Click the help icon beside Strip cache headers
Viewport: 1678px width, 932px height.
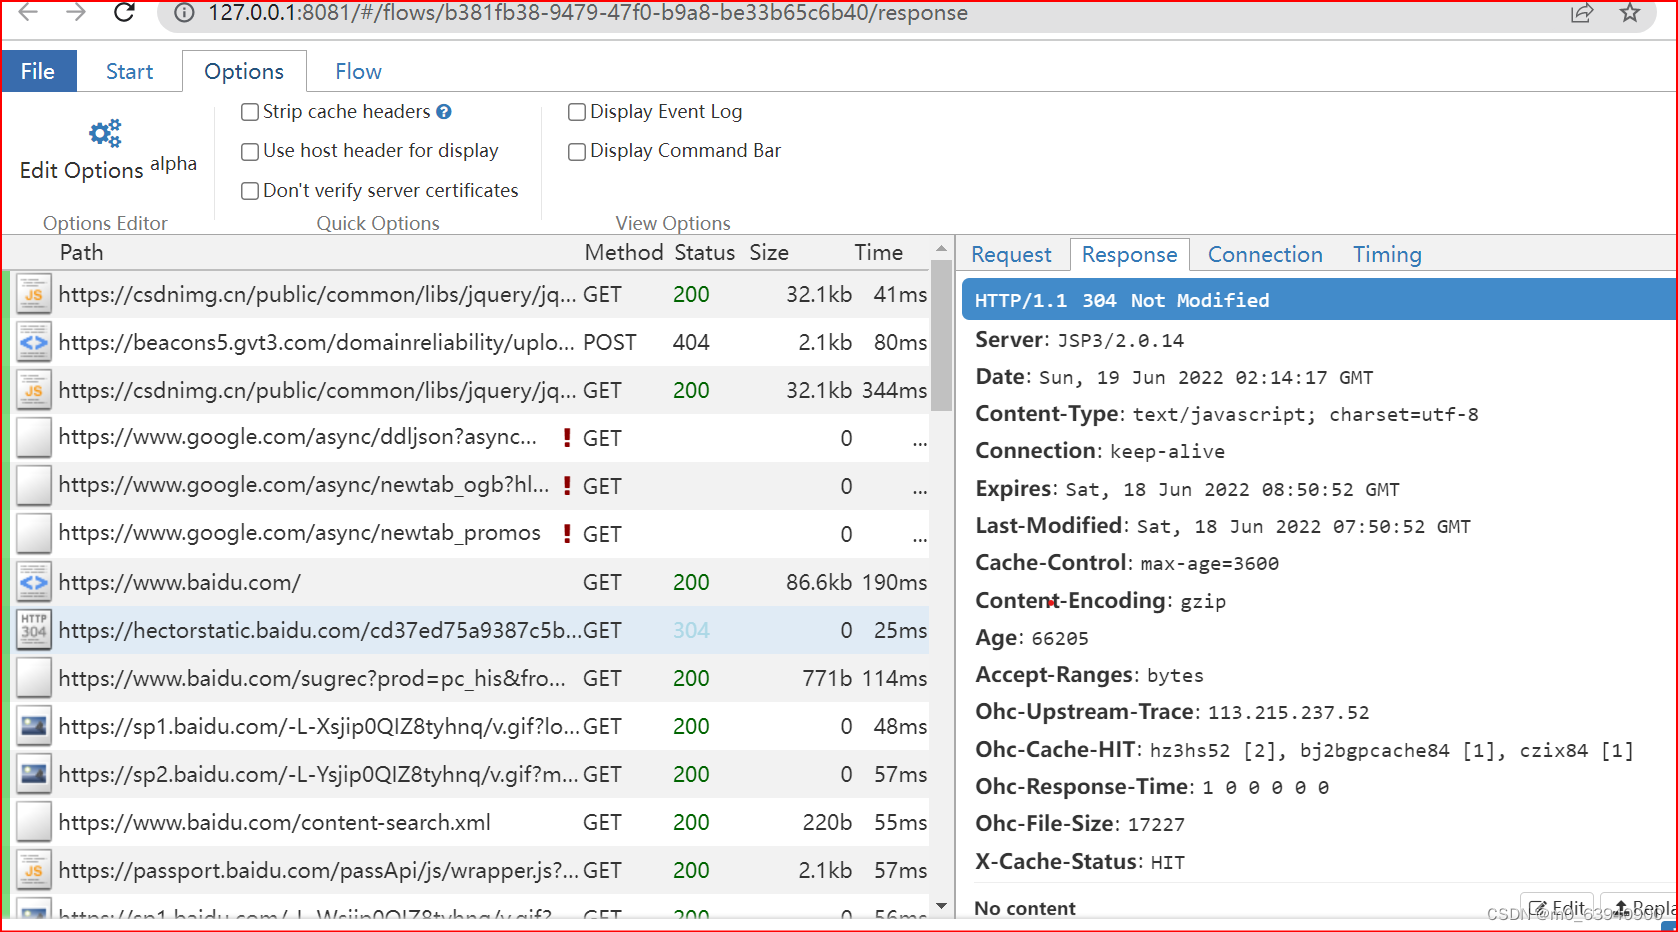click(x=445, y=111)
